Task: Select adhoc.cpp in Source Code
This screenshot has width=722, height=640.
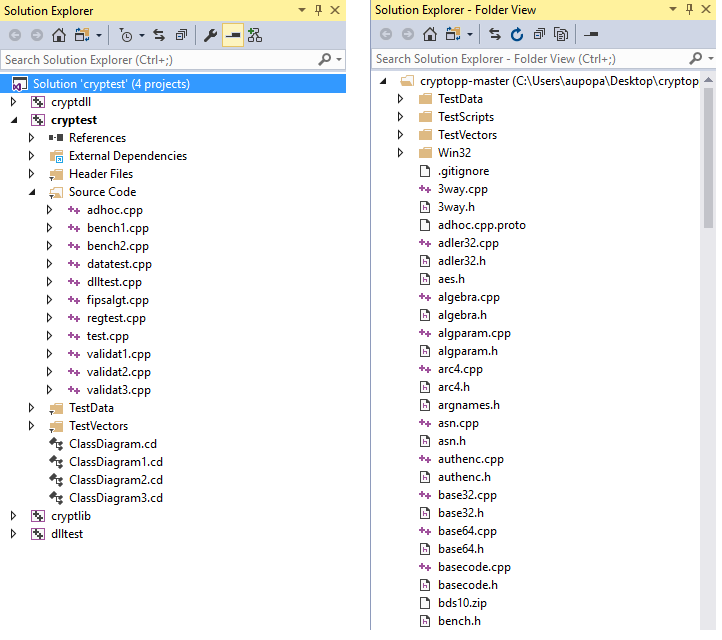Action: pos(115,210)
